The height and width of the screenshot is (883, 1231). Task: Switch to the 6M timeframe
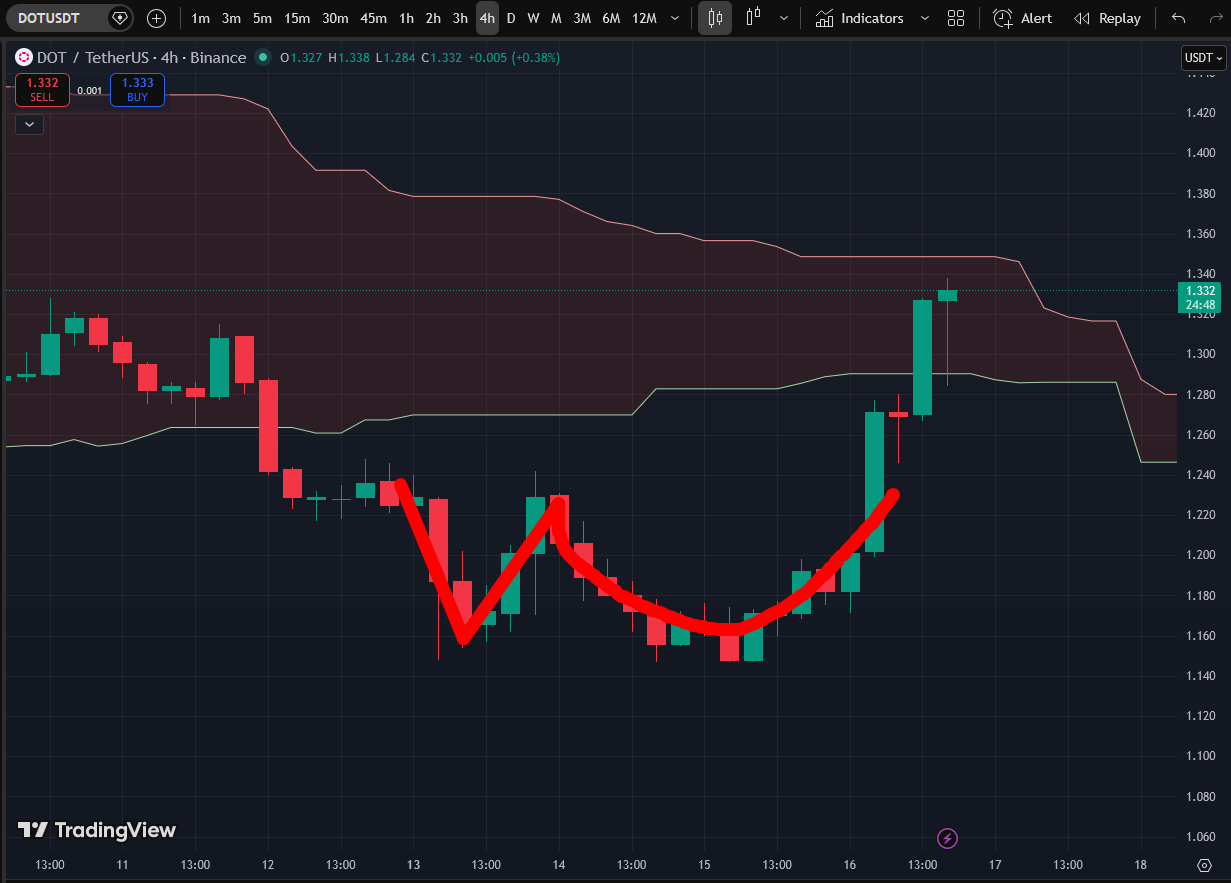[611, 18]
